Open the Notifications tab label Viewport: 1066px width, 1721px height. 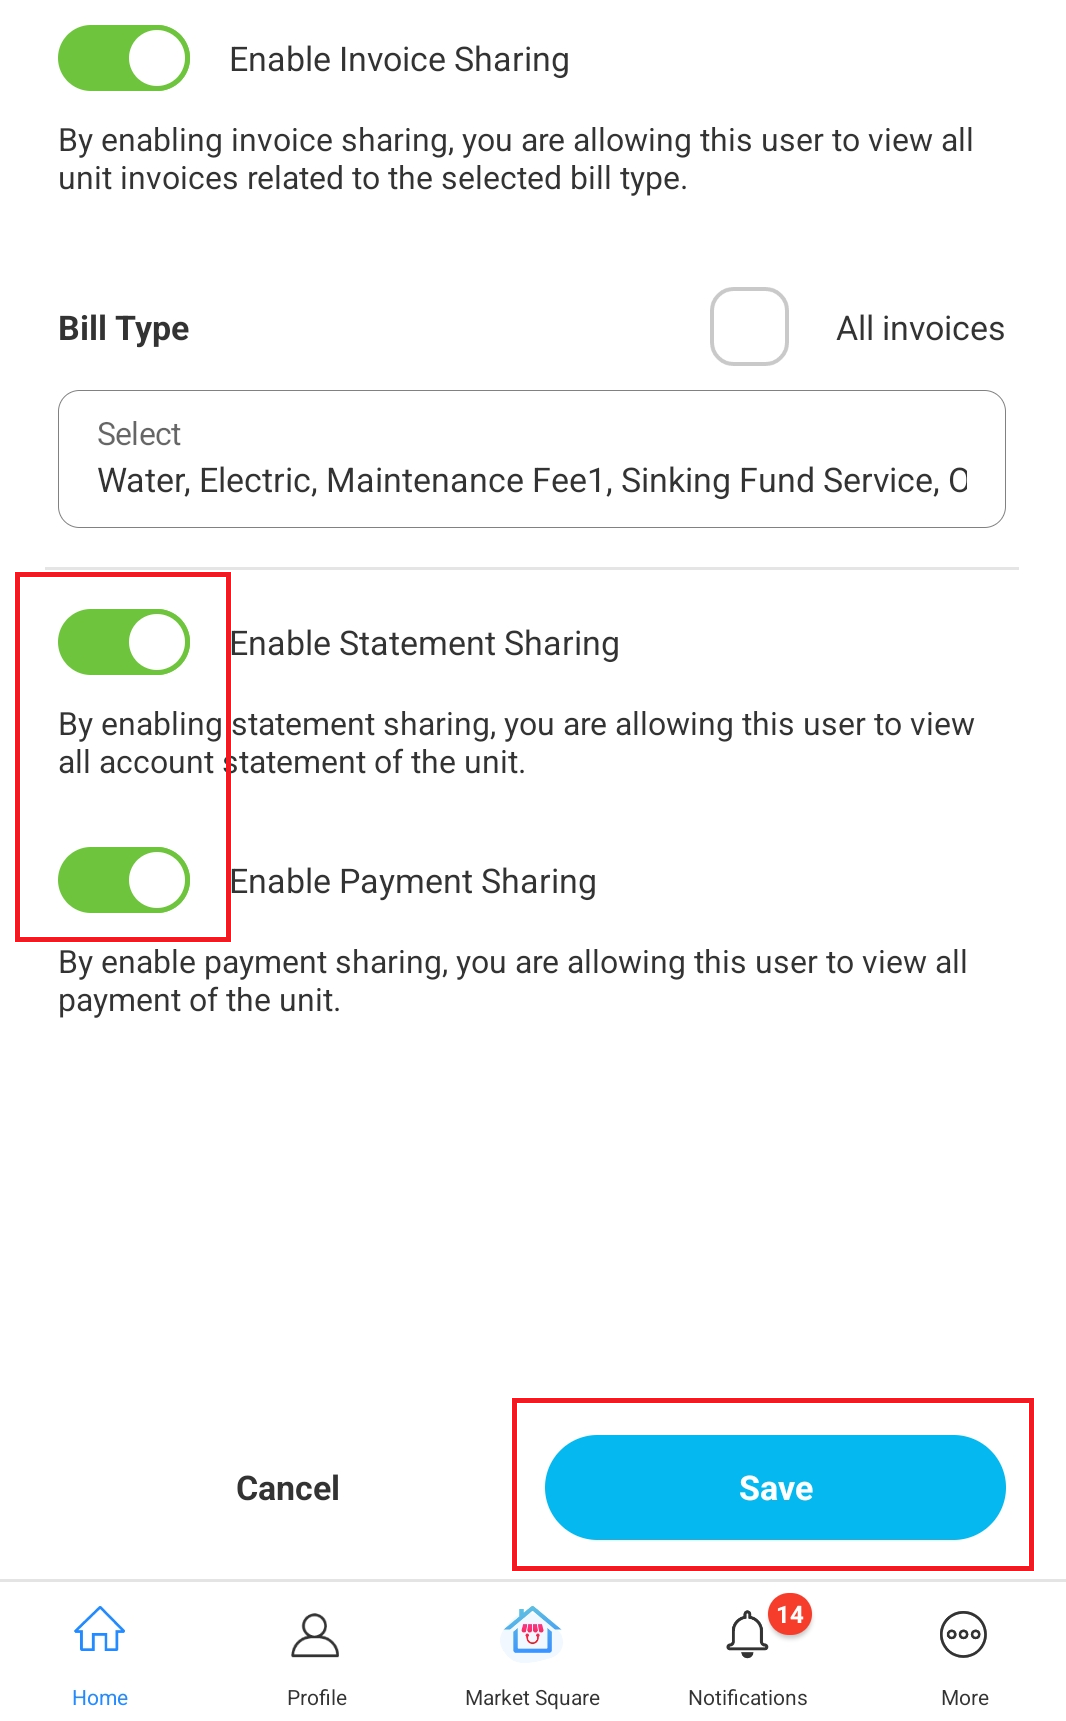[748, 1697]
